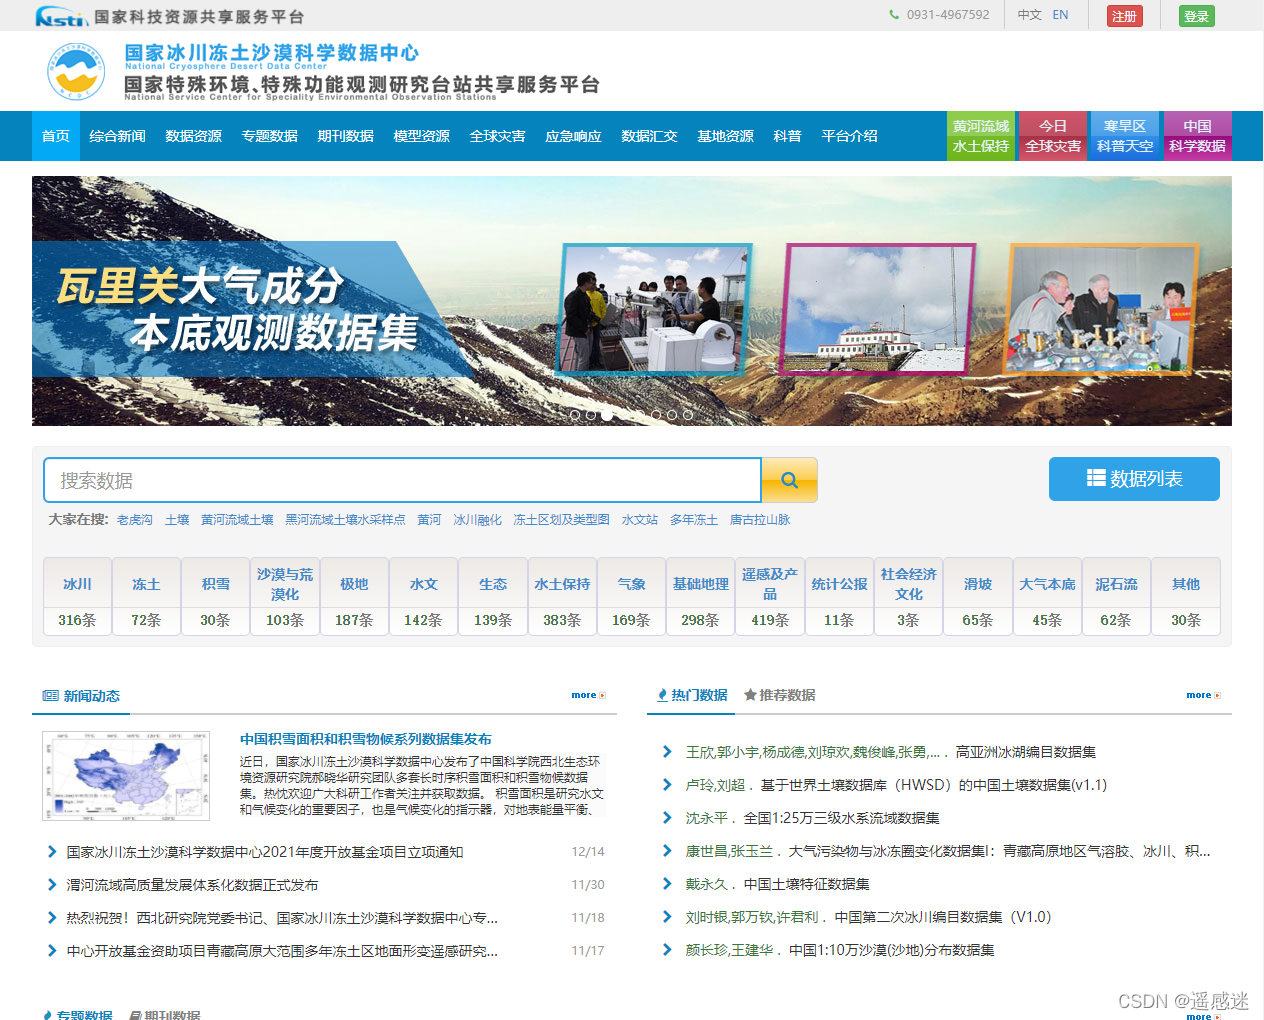The image size is (1264, 1020).
Task: Click the yellow search magnifier button
Action: point(789,480)
